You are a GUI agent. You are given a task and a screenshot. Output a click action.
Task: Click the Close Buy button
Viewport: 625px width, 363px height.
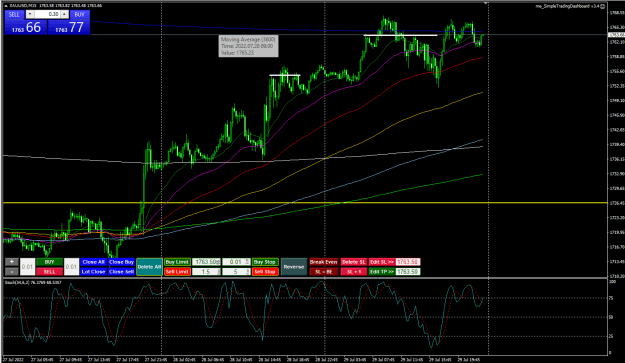pyautogui.click(x=122, y=262)
